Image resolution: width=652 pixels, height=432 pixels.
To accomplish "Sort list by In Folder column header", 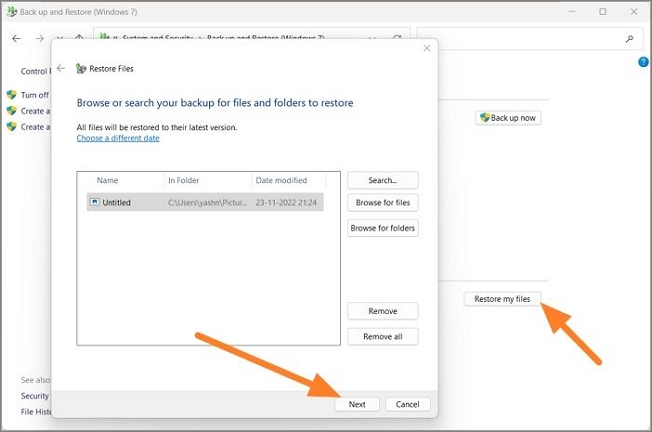I will (186, 181).
